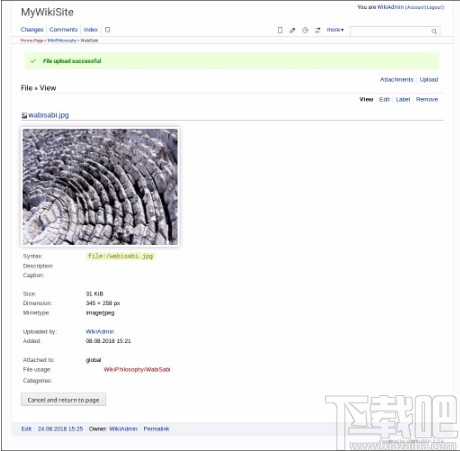
Task: Click the swap arrows icon in toolbar
Action: point(318,30)
